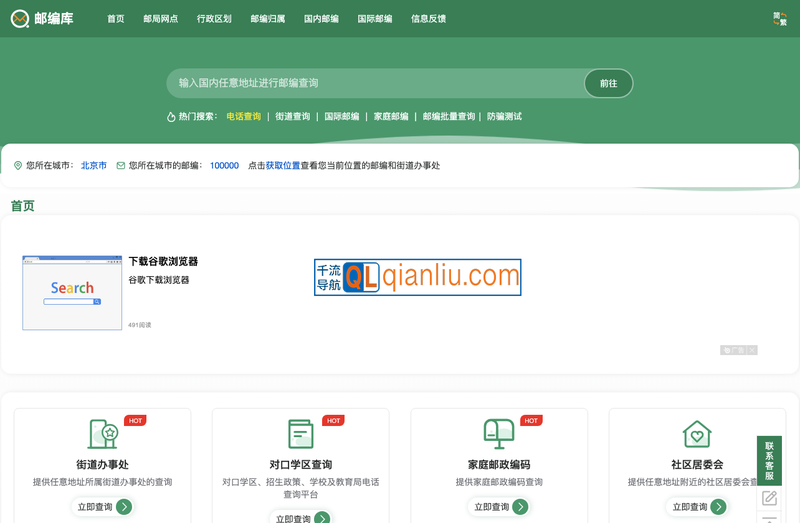
Task: Select 家庭邮编 hot search link
Action: (391, 117)
